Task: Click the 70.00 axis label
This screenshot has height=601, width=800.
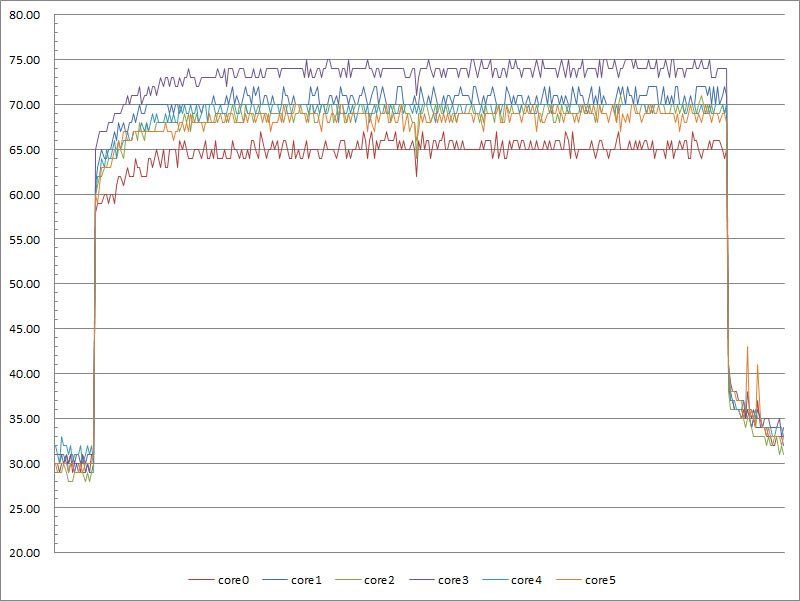Action: [24, 105]
